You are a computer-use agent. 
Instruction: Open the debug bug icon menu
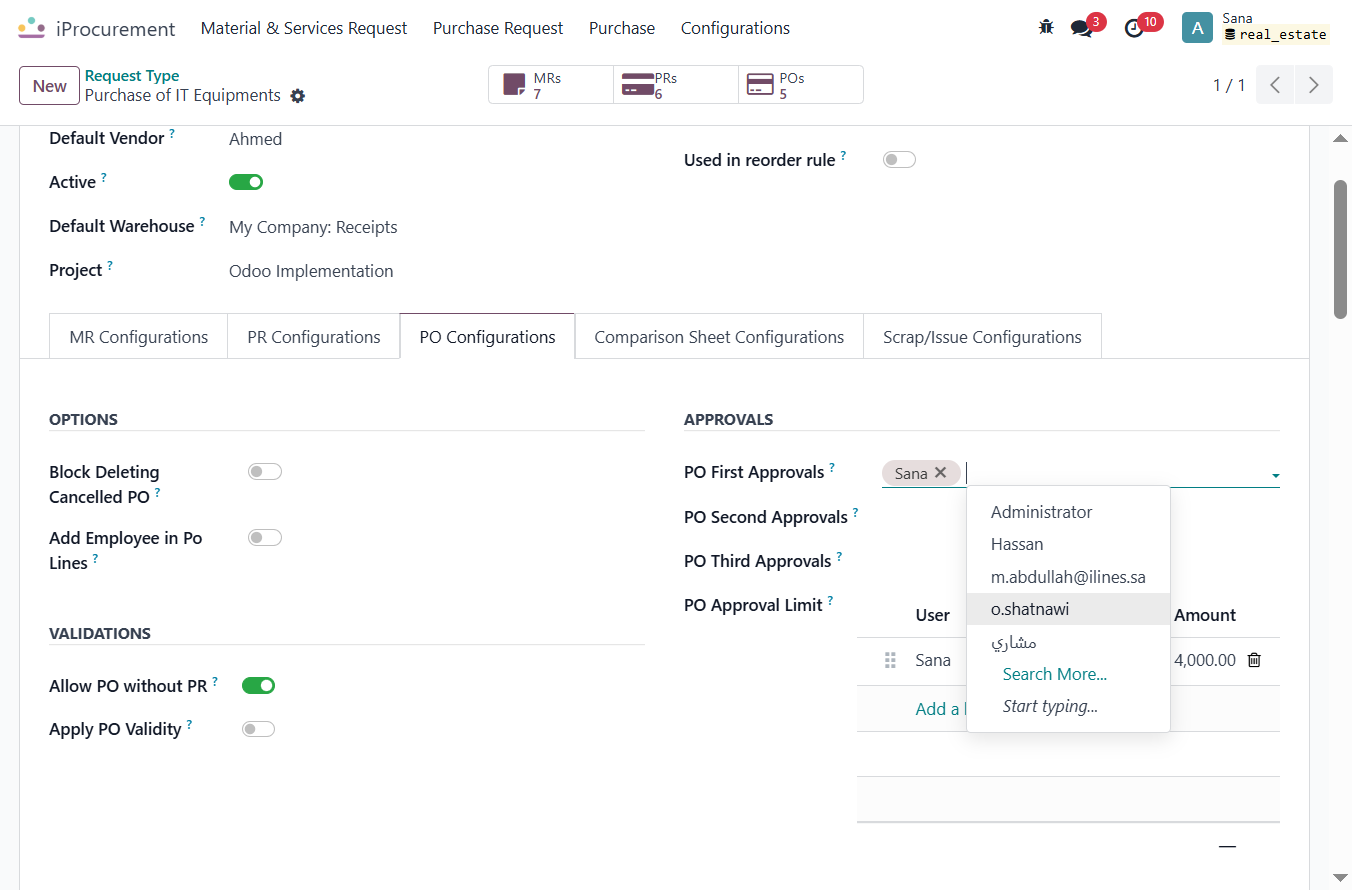coord(1046,28)
